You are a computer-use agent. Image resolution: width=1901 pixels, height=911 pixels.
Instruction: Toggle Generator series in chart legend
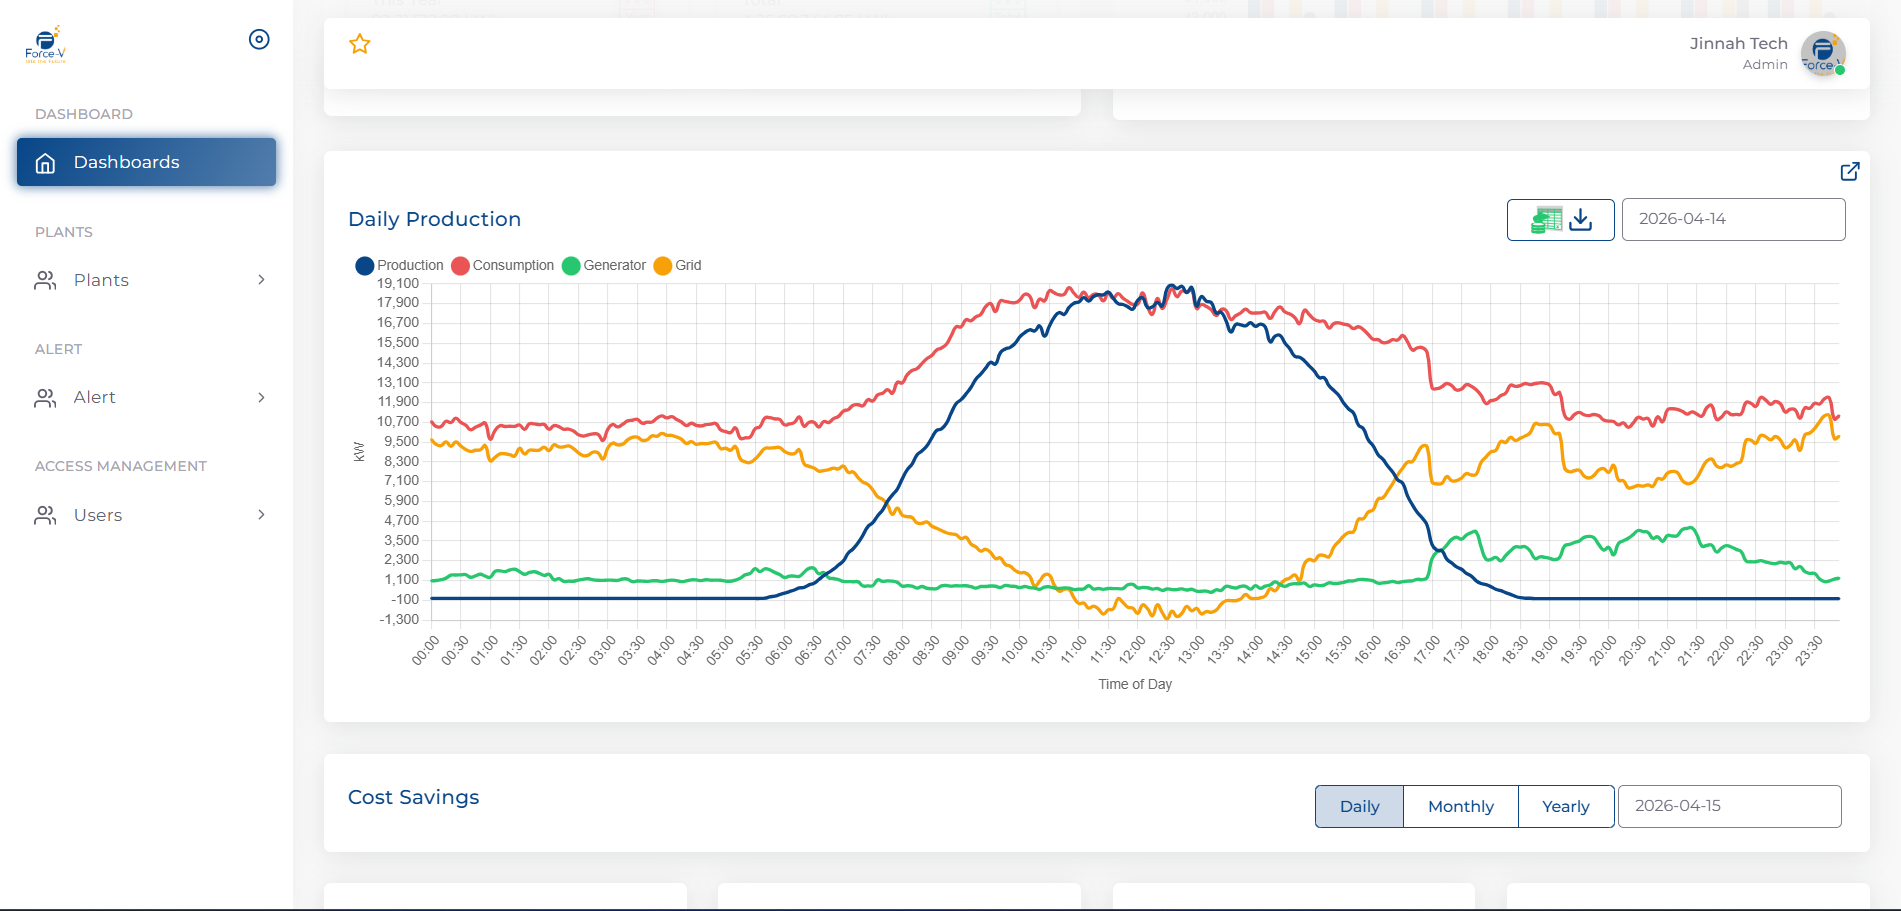click(604, 265)
